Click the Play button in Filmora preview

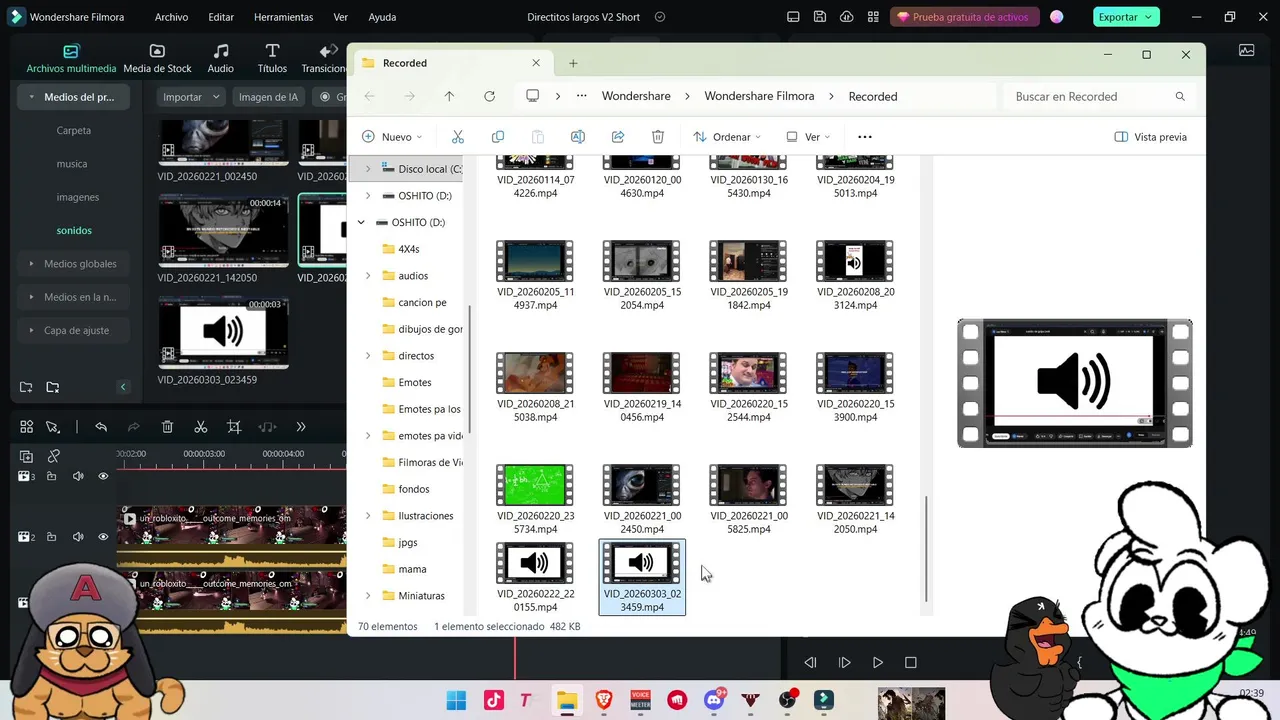pyautogui.click(x=878, y=663)
